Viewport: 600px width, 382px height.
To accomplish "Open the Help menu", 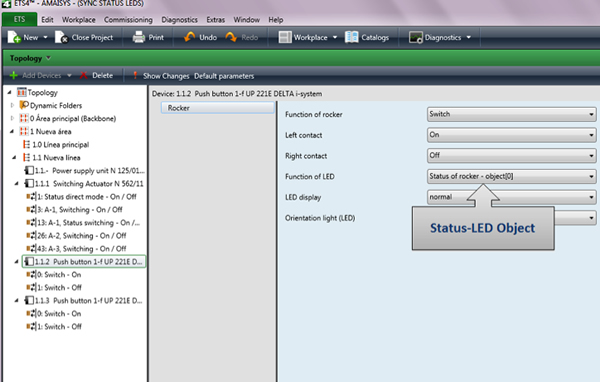I will [x=276, y=20].
